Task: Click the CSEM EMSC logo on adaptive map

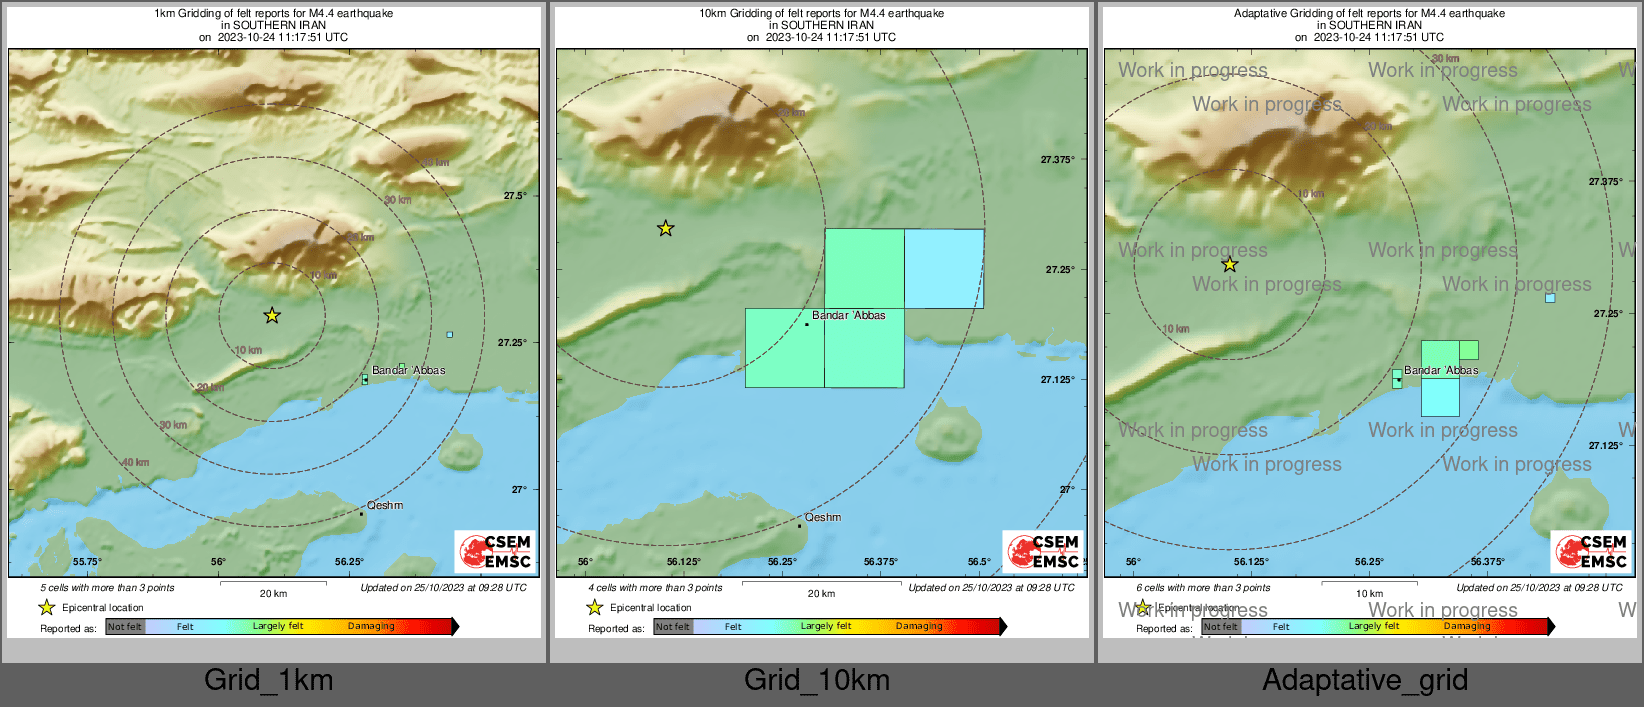Action: [1592, 551]
